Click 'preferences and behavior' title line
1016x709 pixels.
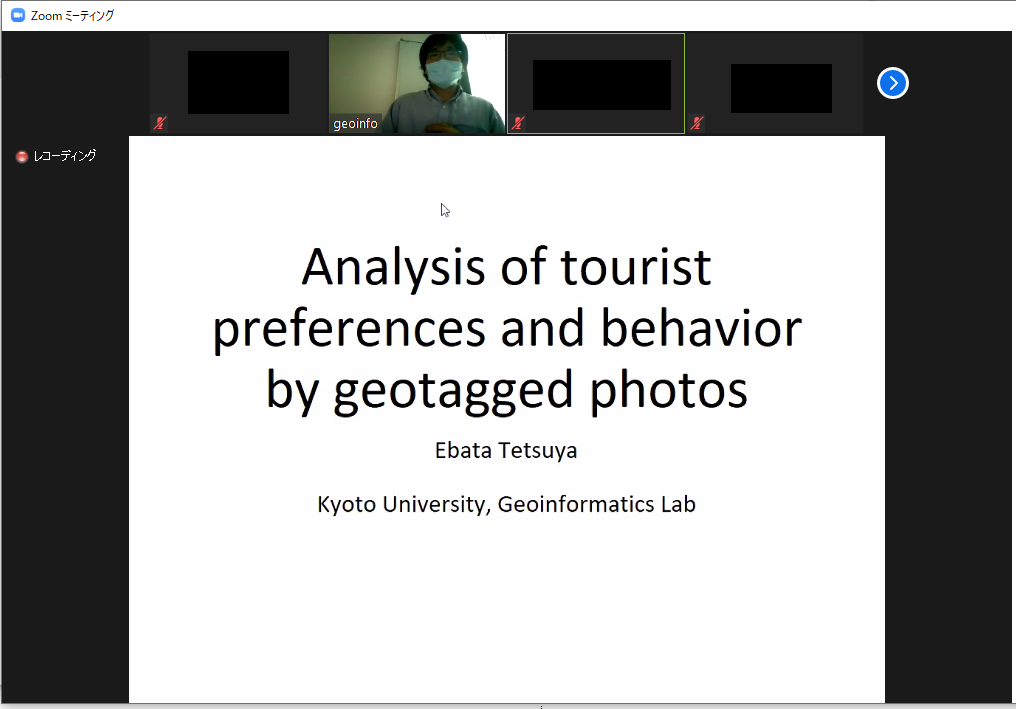click(507, 329)
